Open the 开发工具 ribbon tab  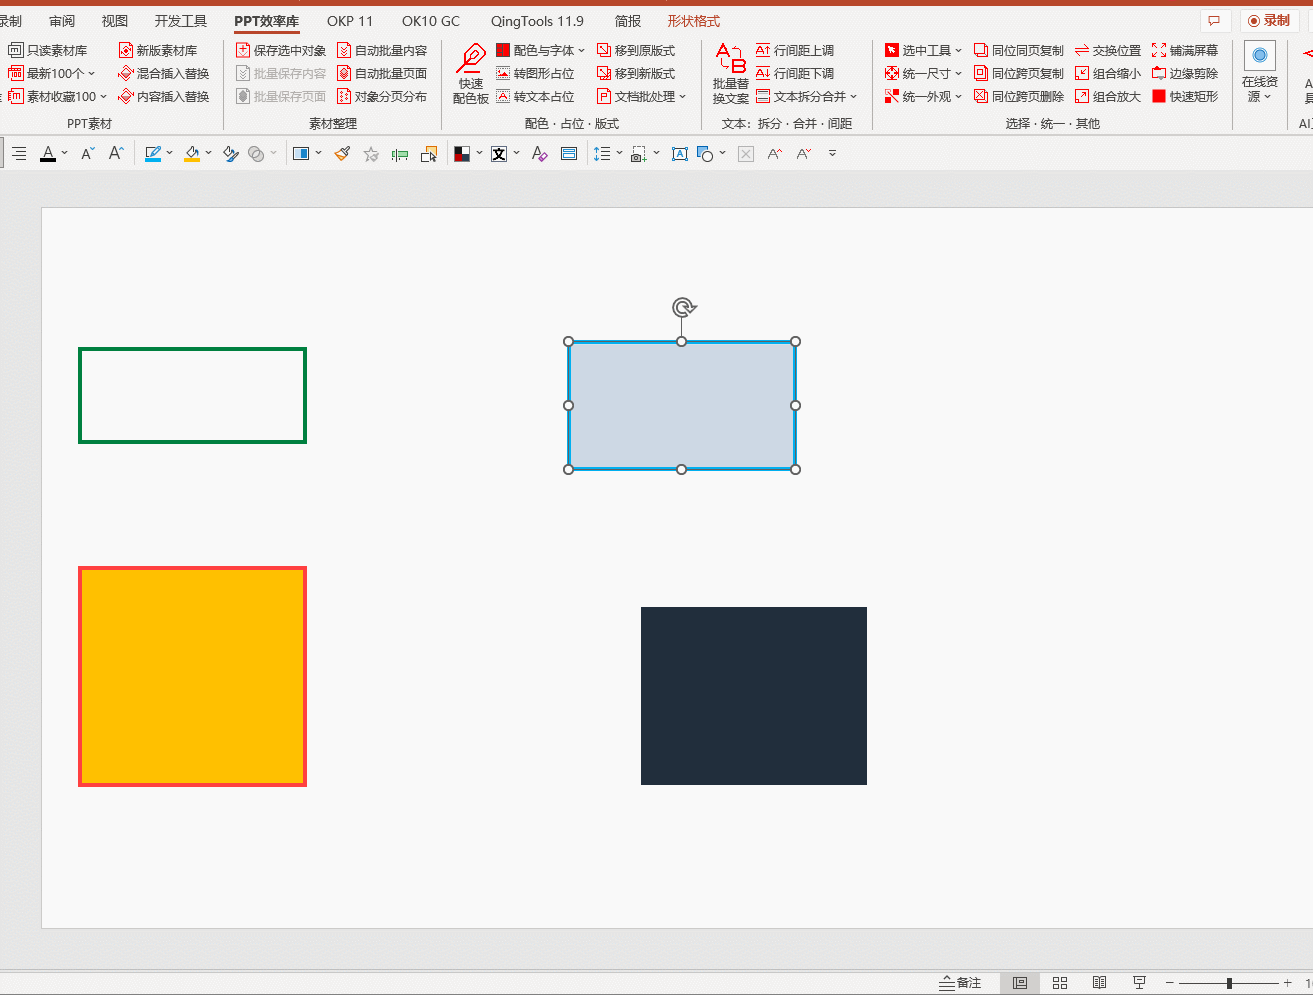pyautogui.click(x=181, y=21)
